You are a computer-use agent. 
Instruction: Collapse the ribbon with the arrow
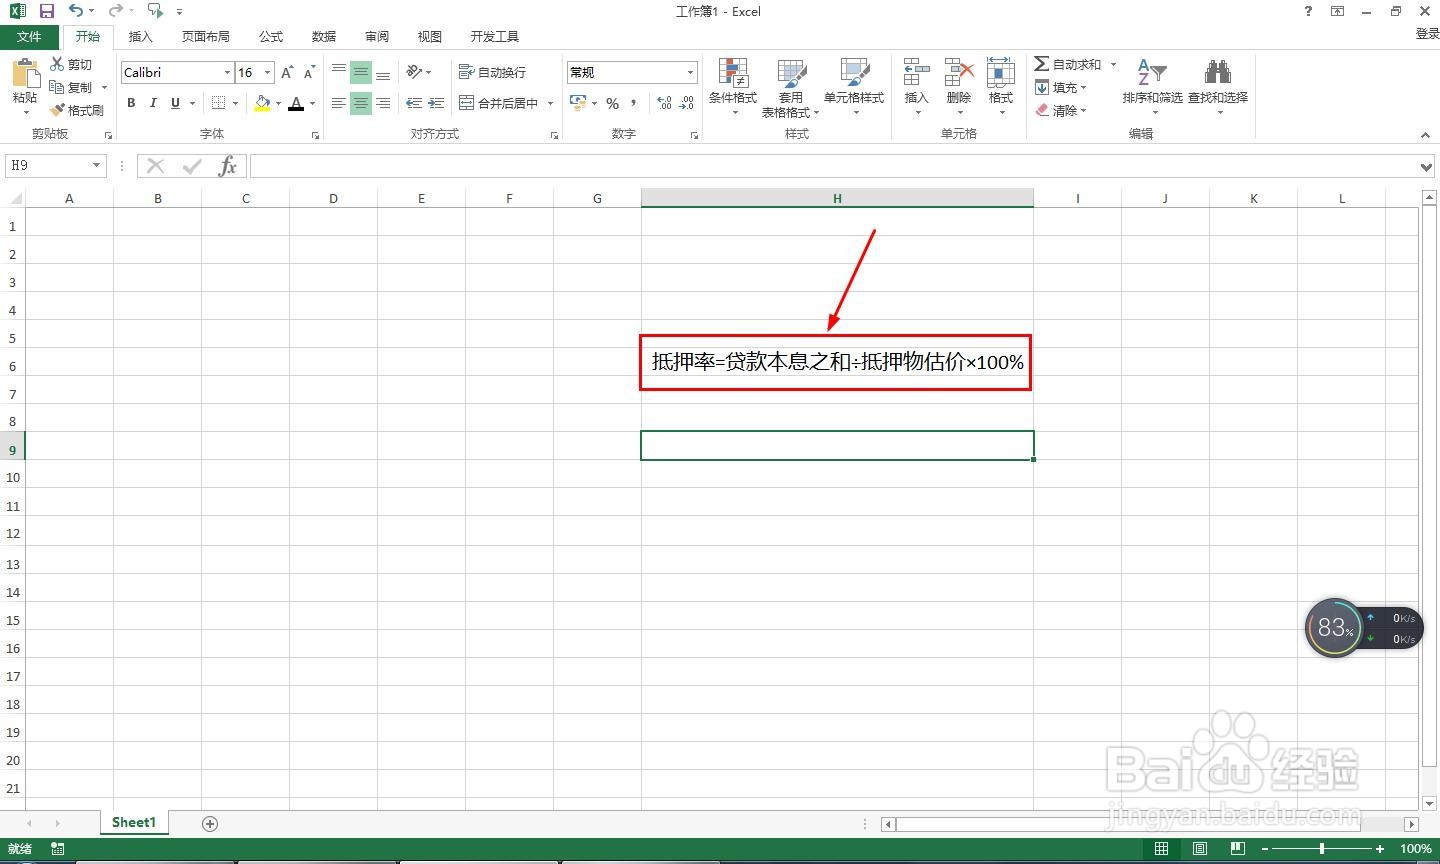pos(1425,134)
